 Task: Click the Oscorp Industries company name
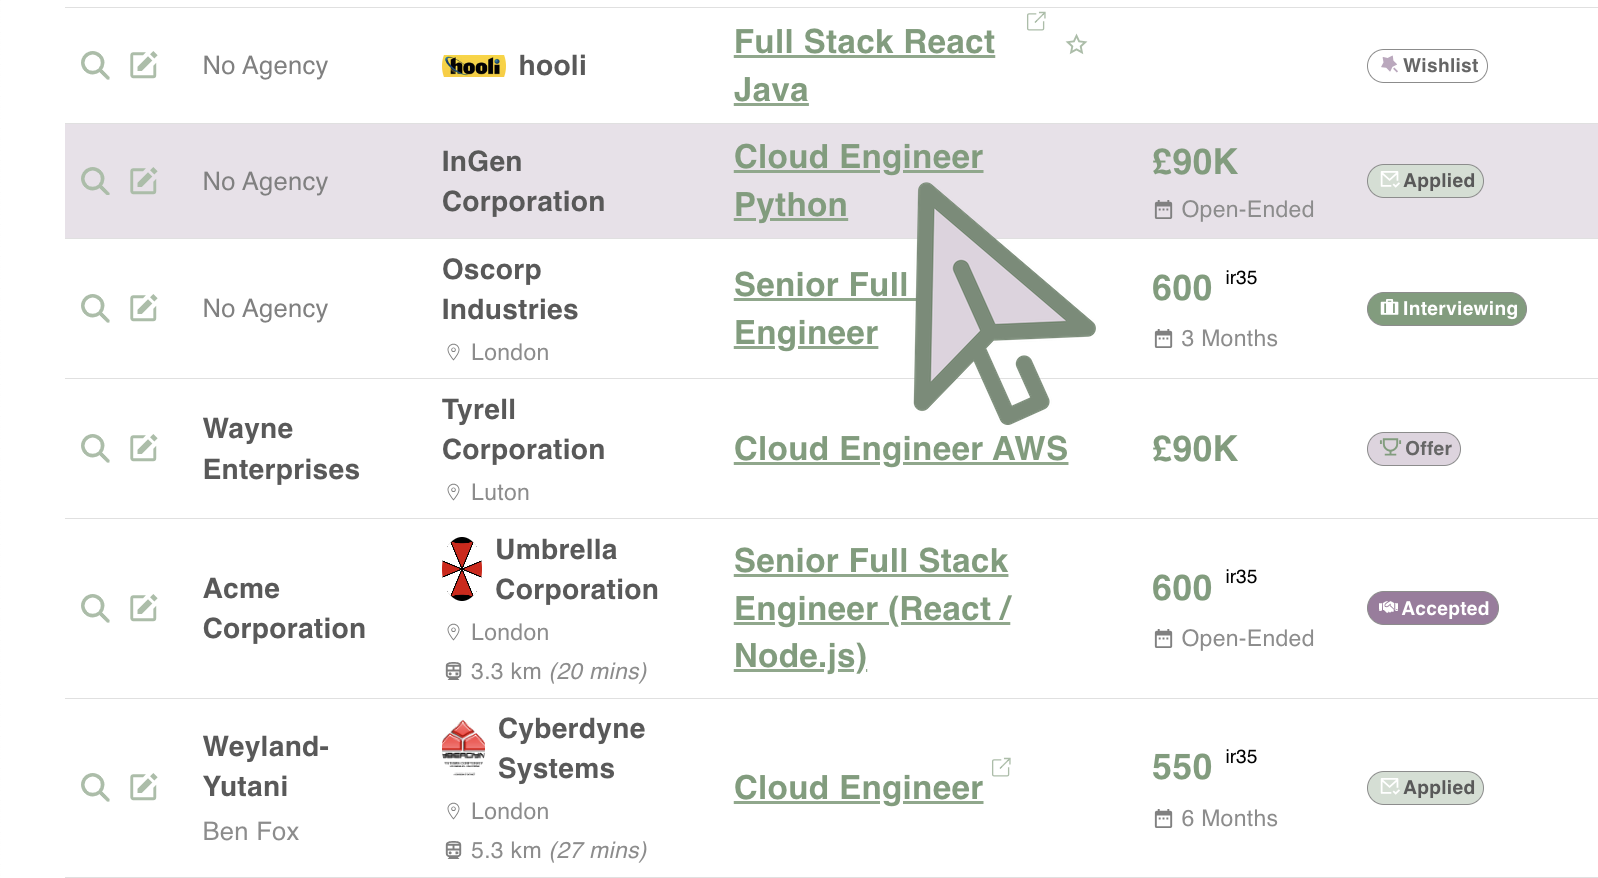coord(510,289)
